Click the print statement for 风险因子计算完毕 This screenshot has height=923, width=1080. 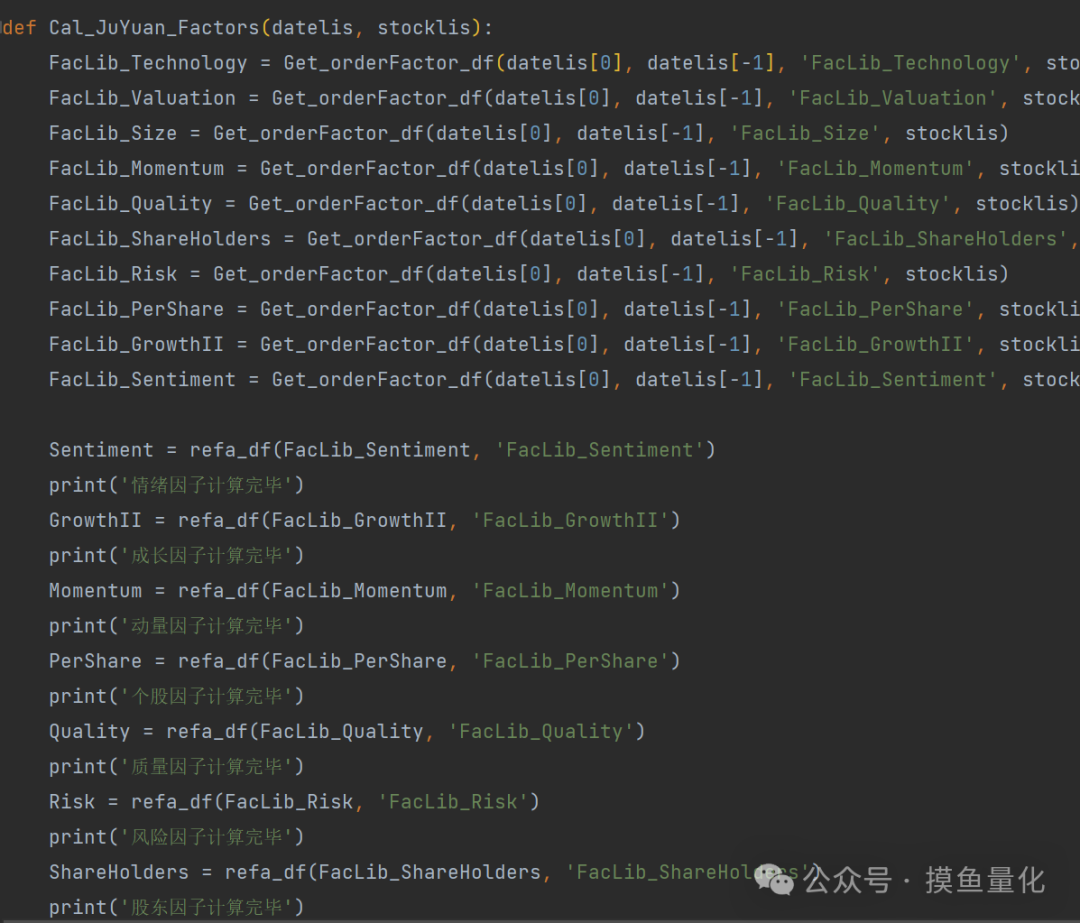pos(176,837)
